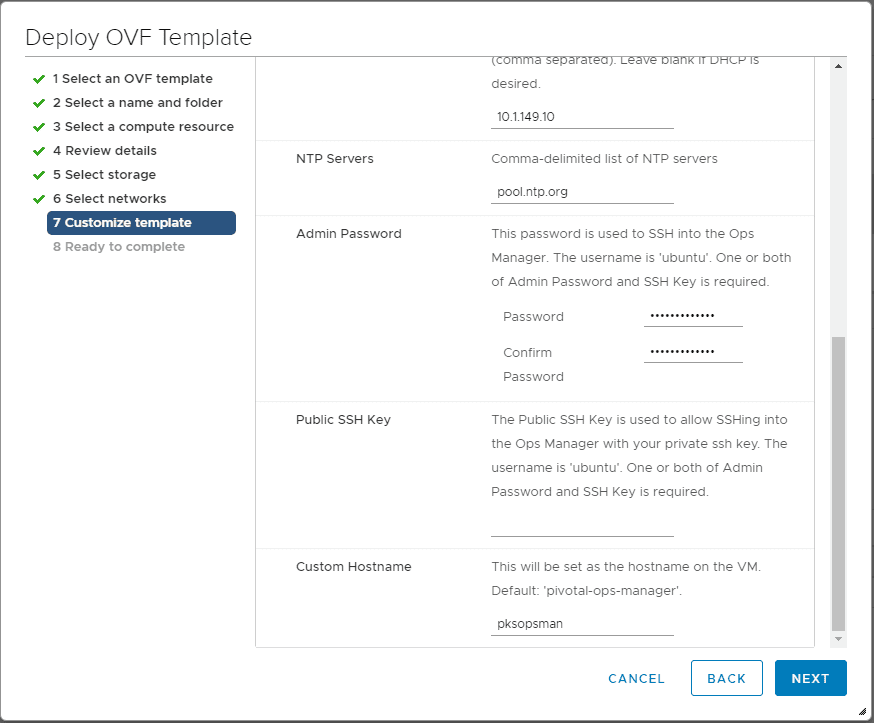Click the scrollbar up arrow
Screen dimensions: 874x723
pyautogui.click(x=838, y=65)
